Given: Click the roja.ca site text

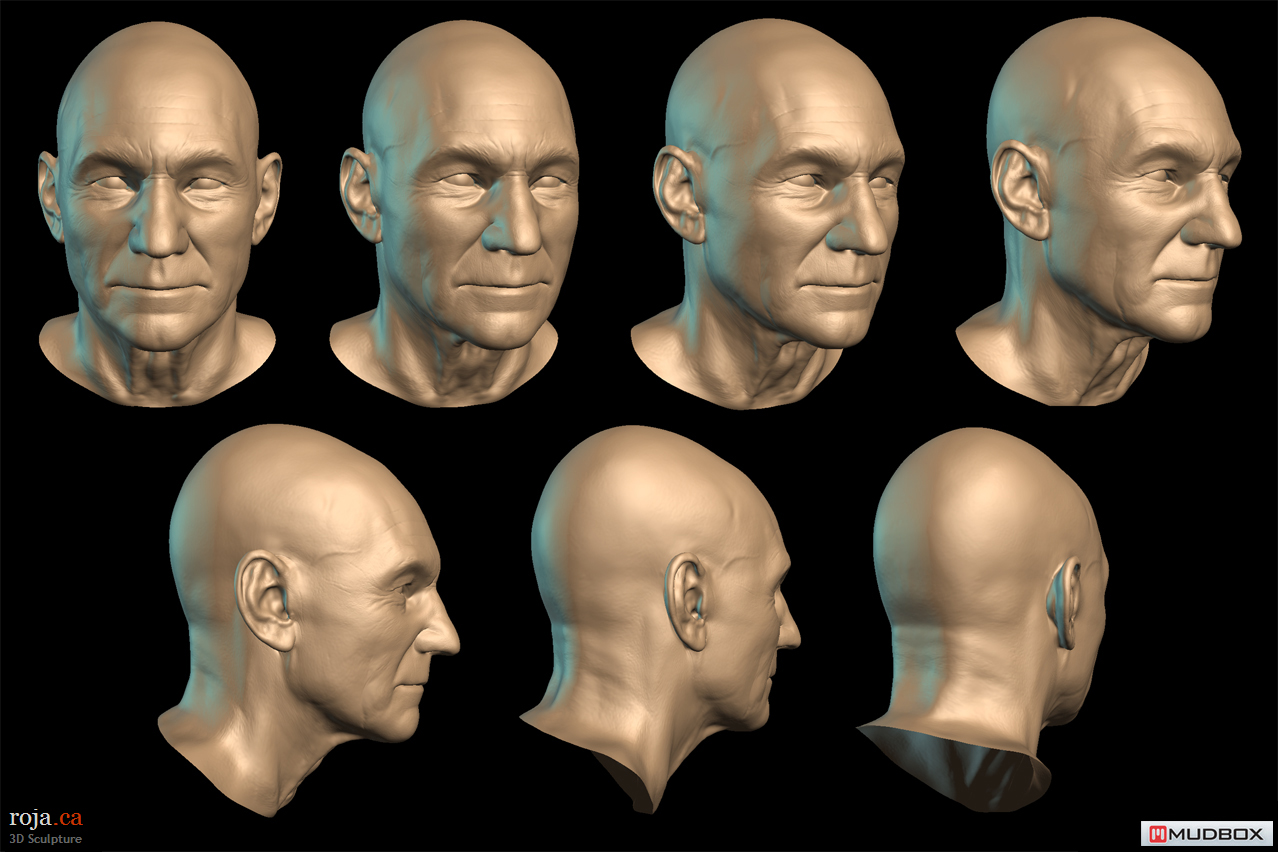Looking at the screenshot, I should 46,817.
